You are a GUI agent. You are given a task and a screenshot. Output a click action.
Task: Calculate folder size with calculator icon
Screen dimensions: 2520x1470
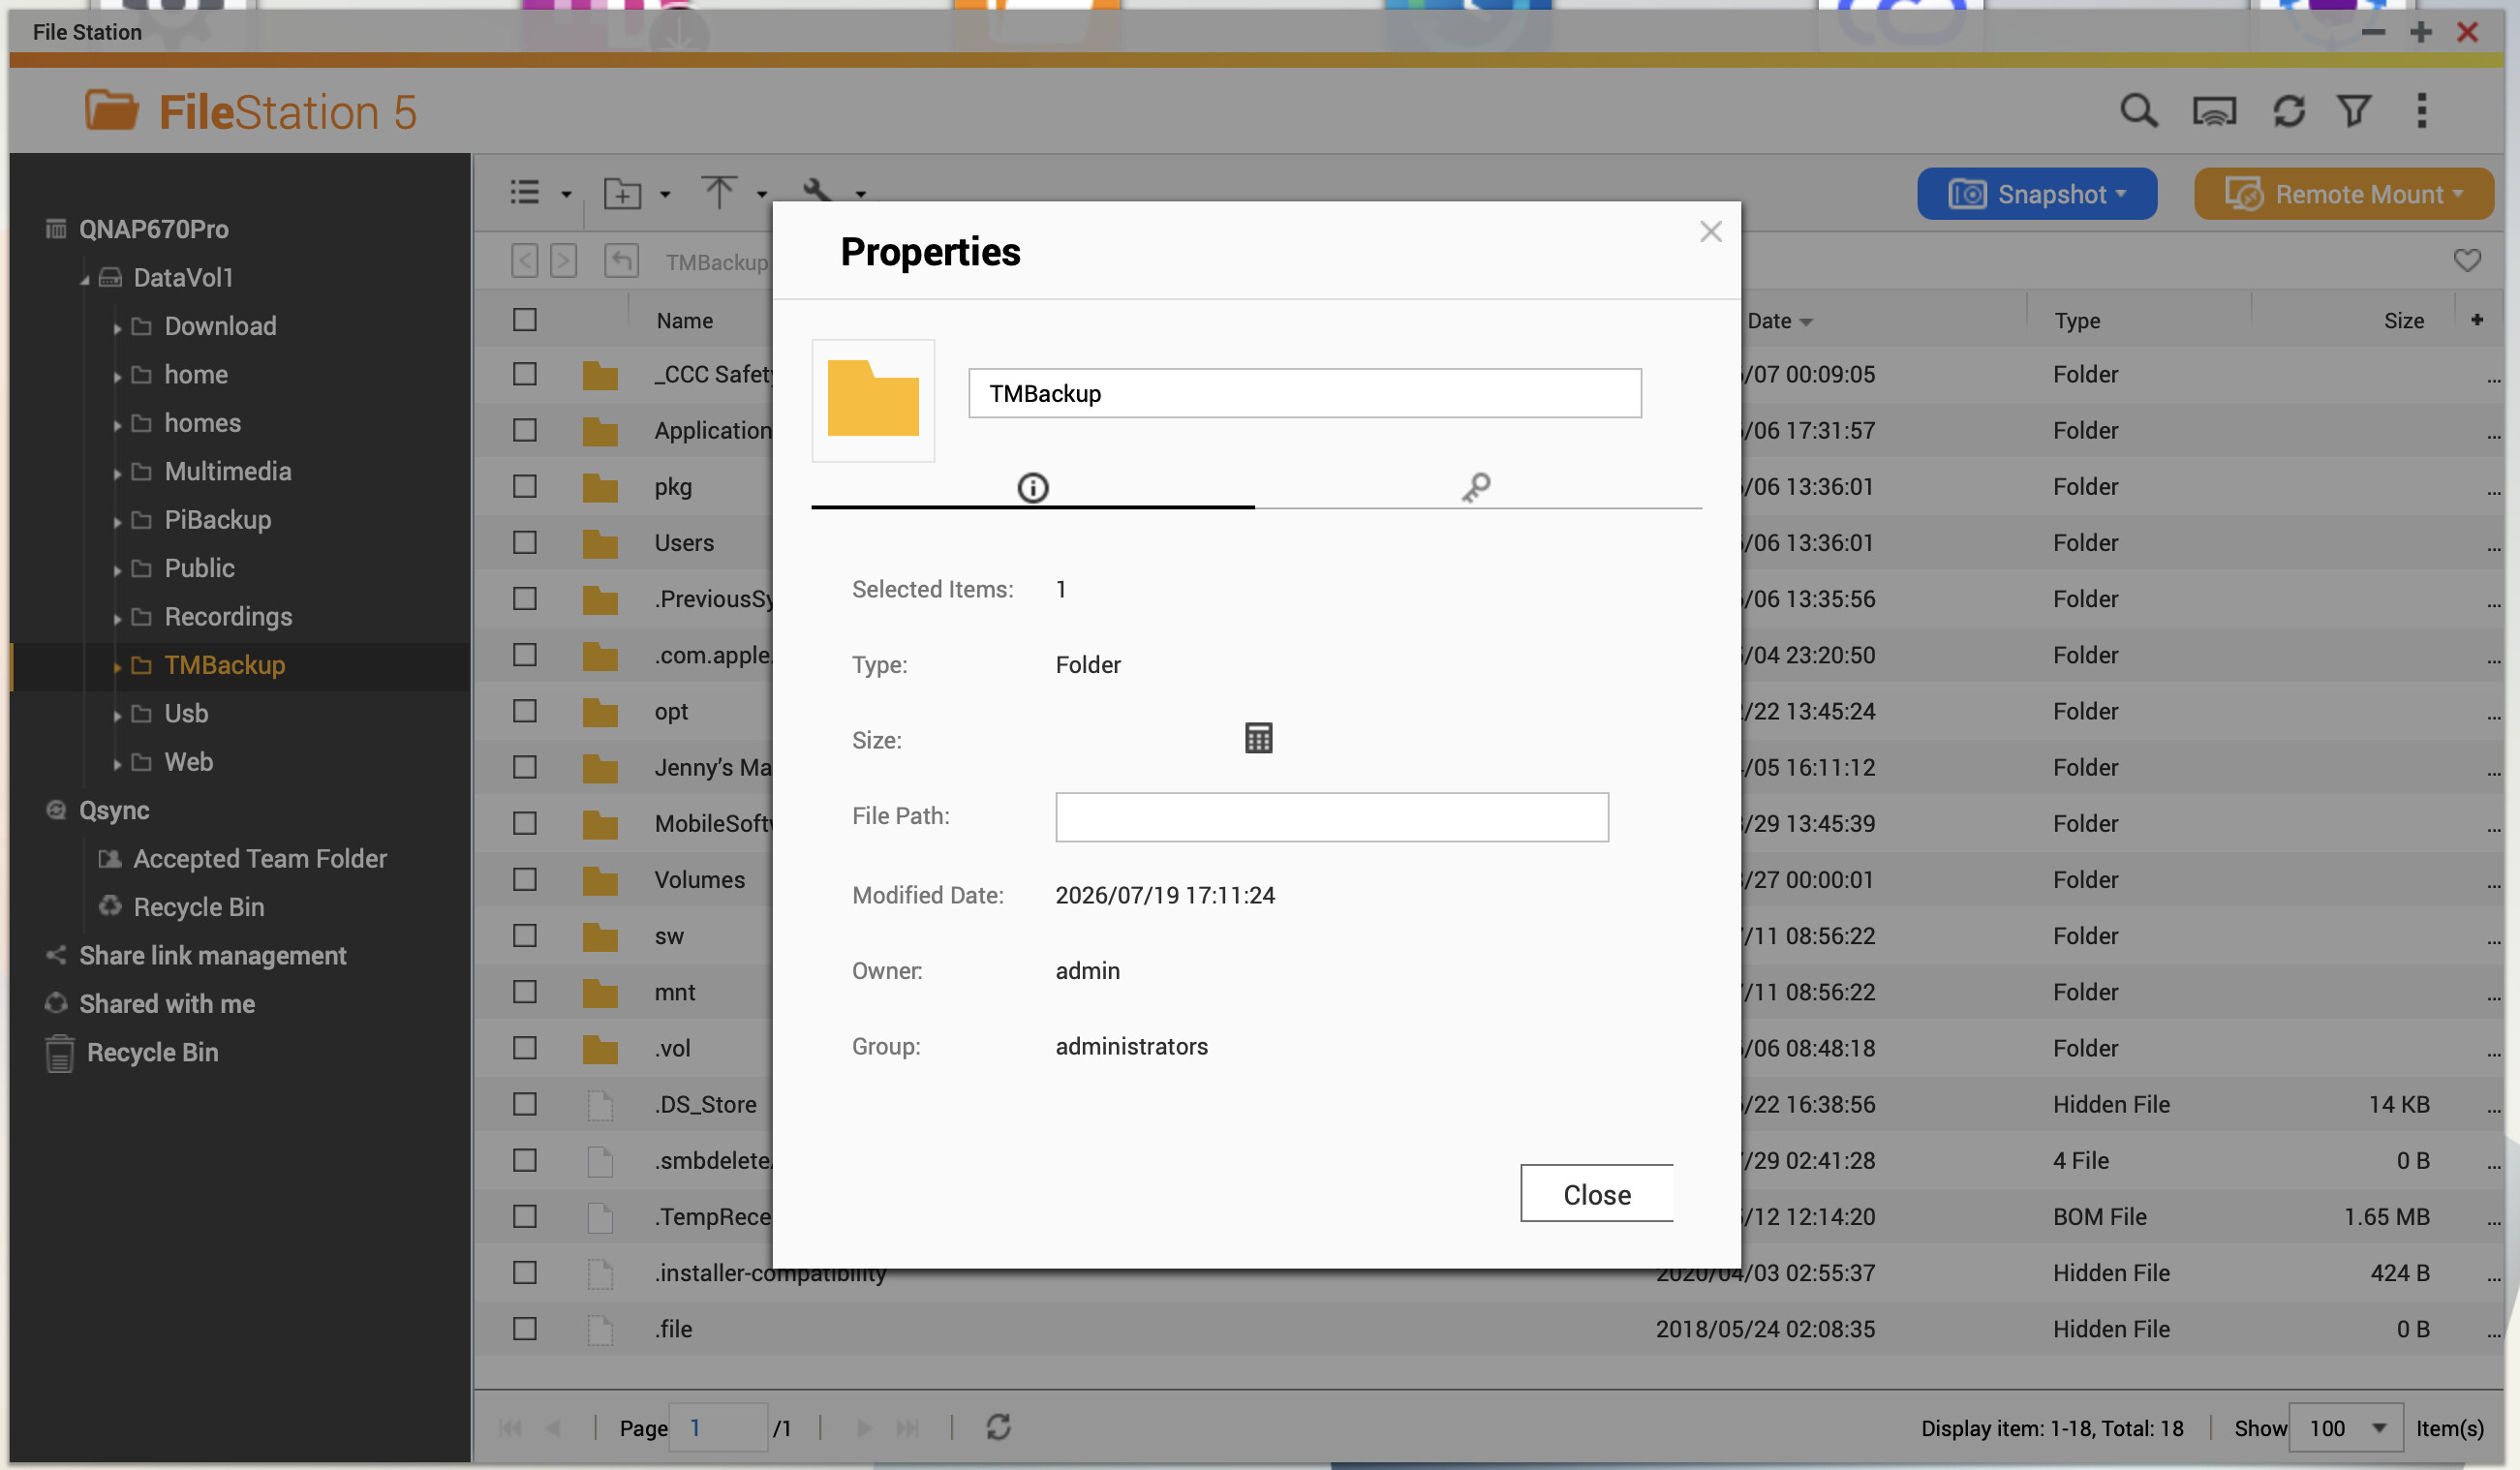(1258, 738)
